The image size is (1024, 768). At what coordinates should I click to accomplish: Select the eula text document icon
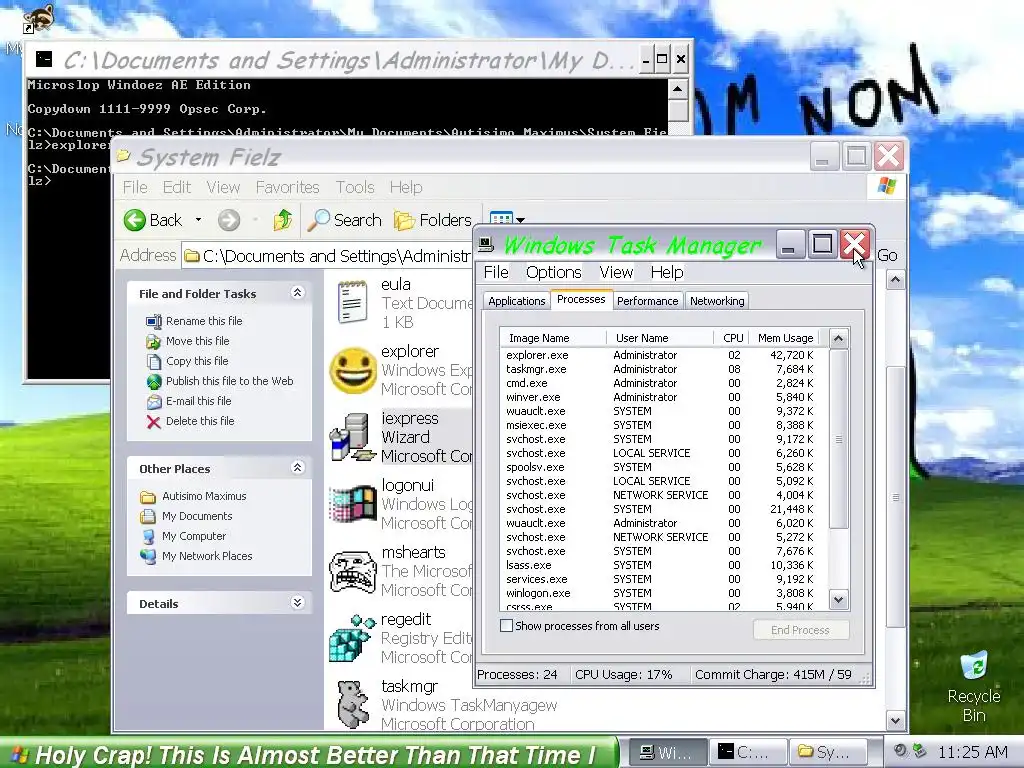click(353, 302)
